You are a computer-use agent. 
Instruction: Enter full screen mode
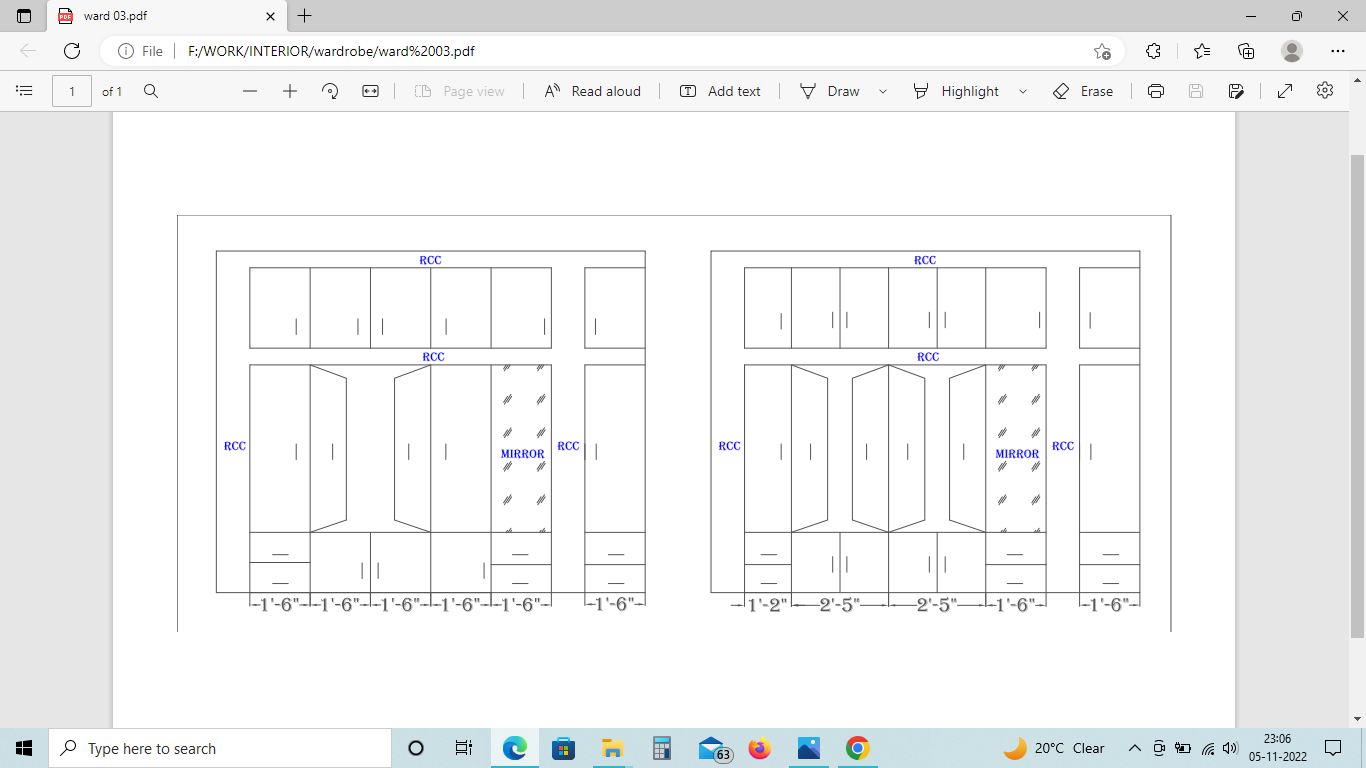(x=1285, y=91)
